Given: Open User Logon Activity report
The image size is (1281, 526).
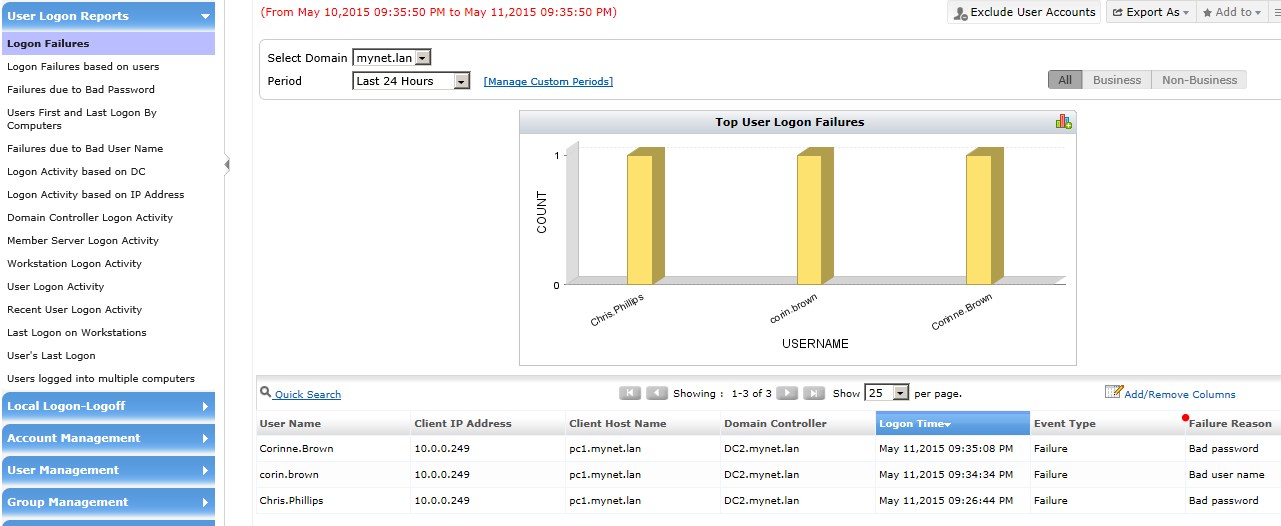Looking at the screenshot, I should coord(56,286).
